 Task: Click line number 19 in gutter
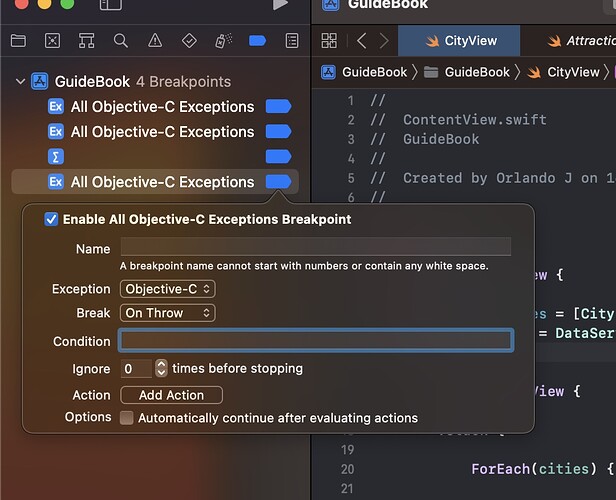tap(347, 450)
